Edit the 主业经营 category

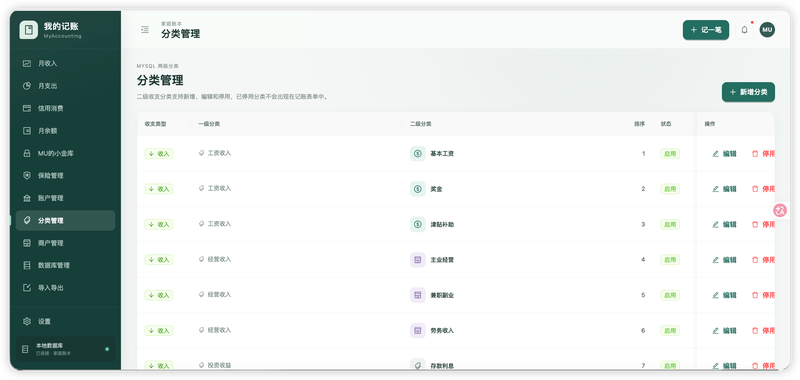(x=724, y=260)
